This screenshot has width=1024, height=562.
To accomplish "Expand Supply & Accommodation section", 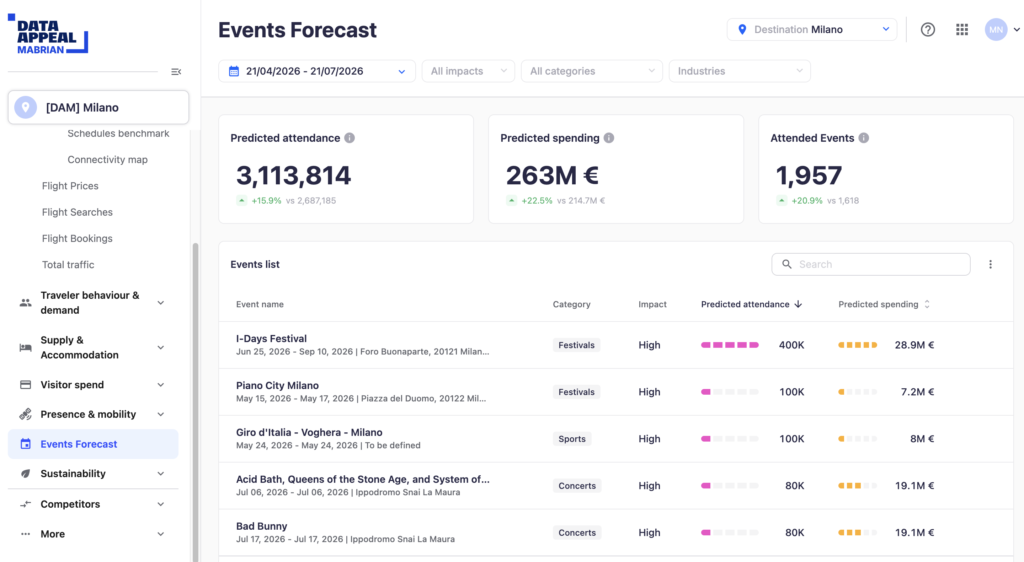I will [x=161, y=347].
